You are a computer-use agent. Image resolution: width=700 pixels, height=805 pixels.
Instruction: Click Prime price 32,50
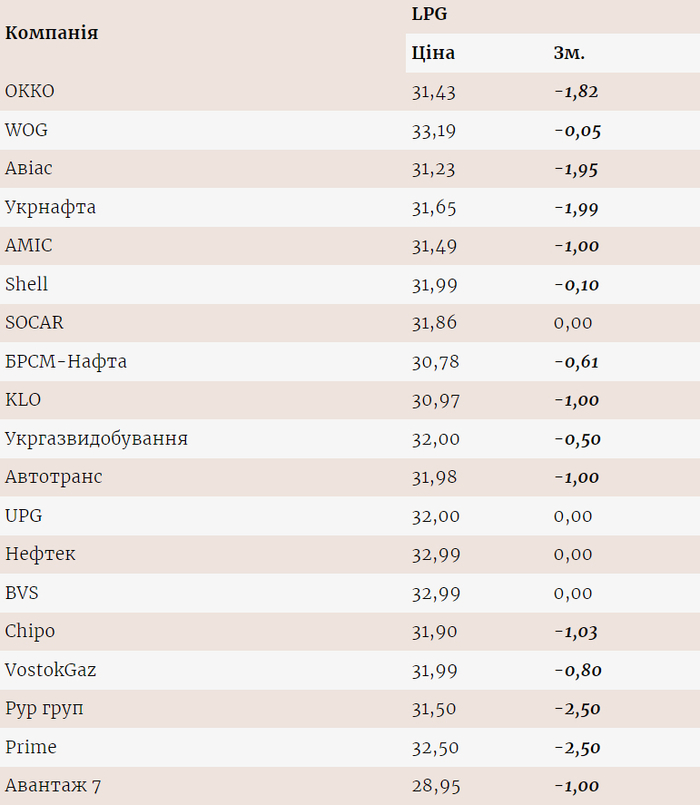(434, 748)
